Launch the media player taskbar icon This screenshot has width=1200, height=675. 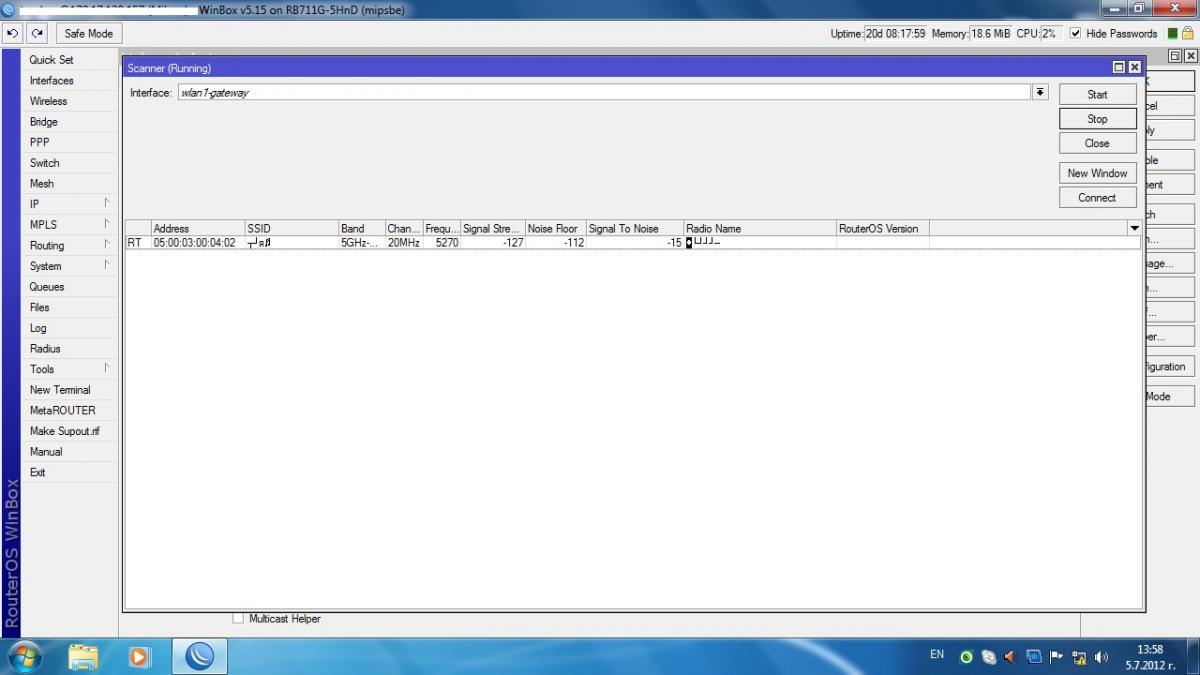pos(140,657)
